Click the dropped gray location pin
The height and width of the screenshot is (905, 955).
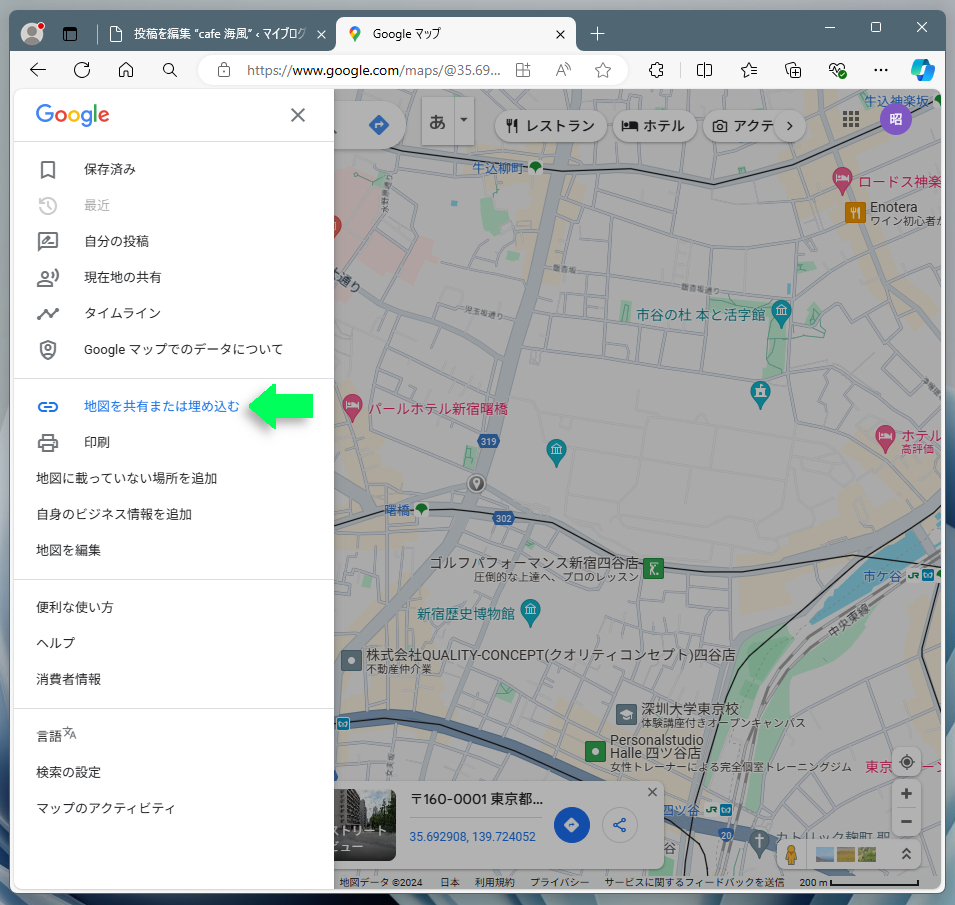click(x=476, y=484)
